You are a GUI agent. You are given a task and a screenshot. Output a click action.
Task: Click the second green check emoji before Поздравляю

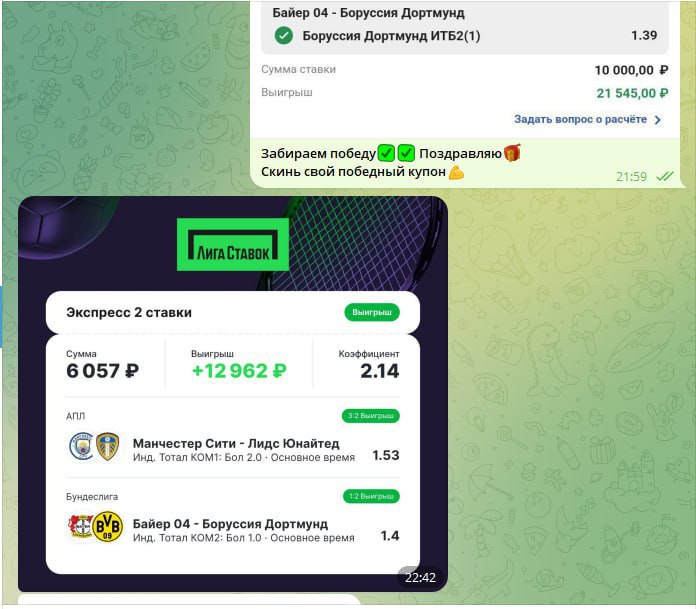[406, 154]
